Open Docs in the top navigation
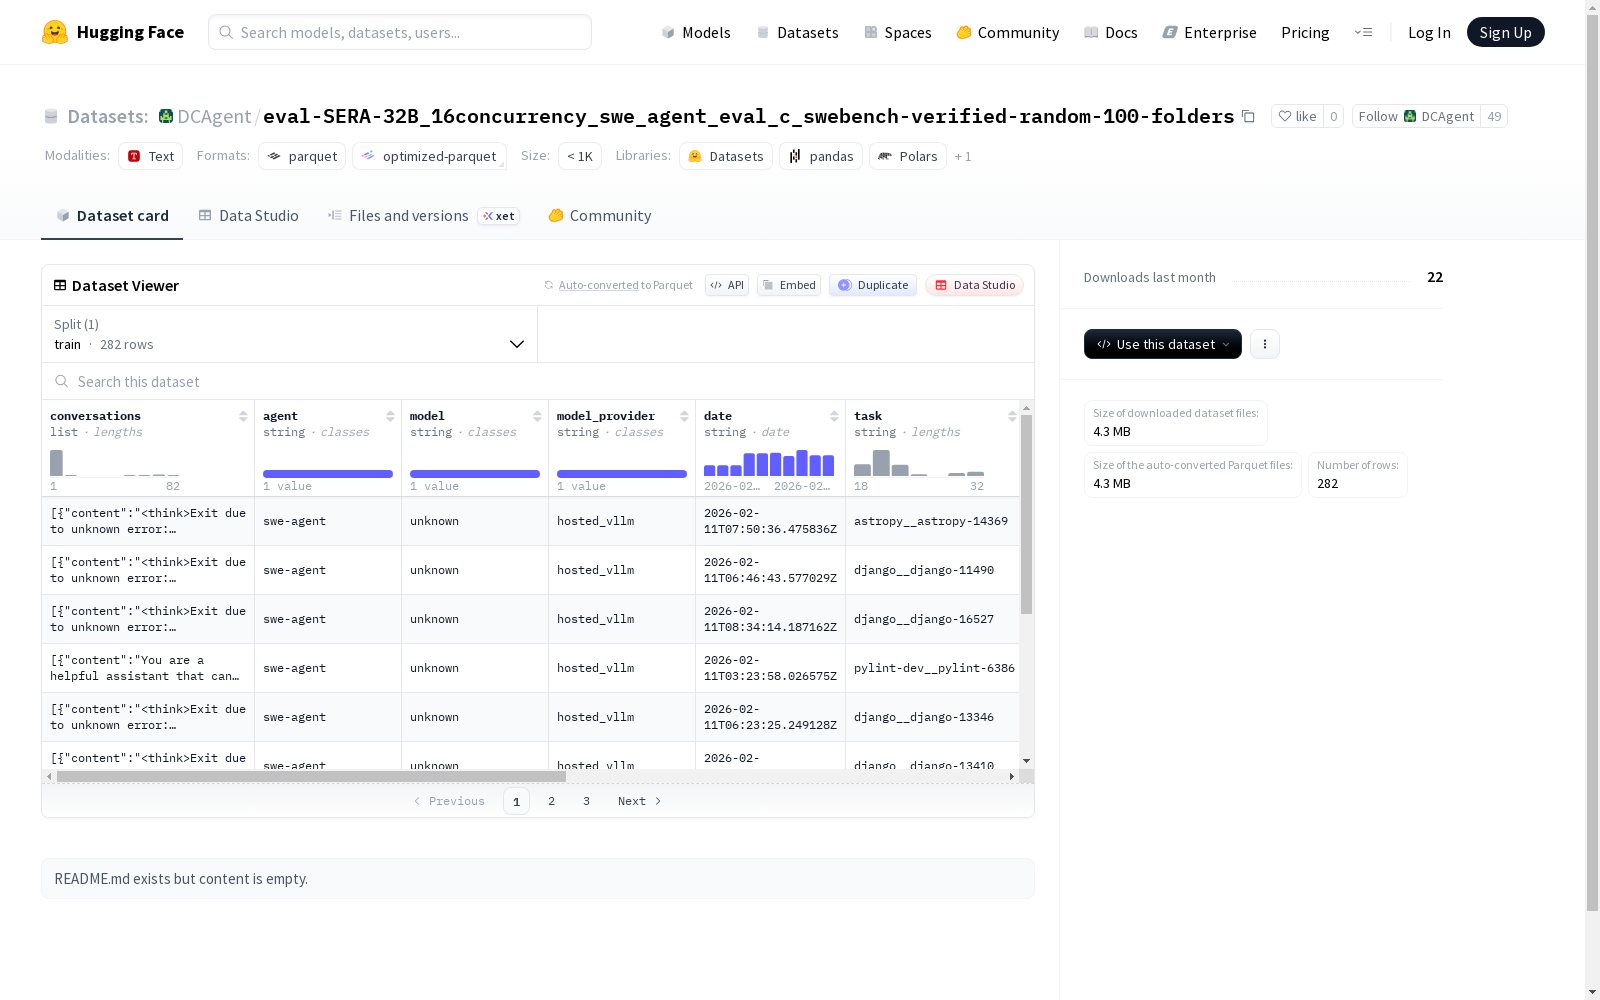 (x=1111, y=32)
